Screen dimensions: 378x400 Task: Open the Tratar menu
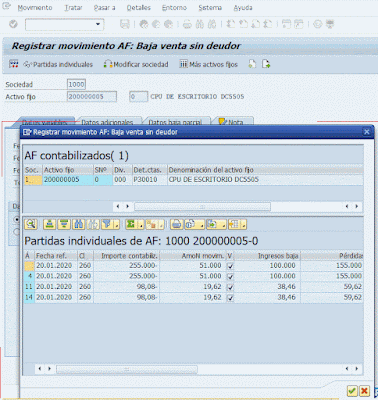click(73, 8)
